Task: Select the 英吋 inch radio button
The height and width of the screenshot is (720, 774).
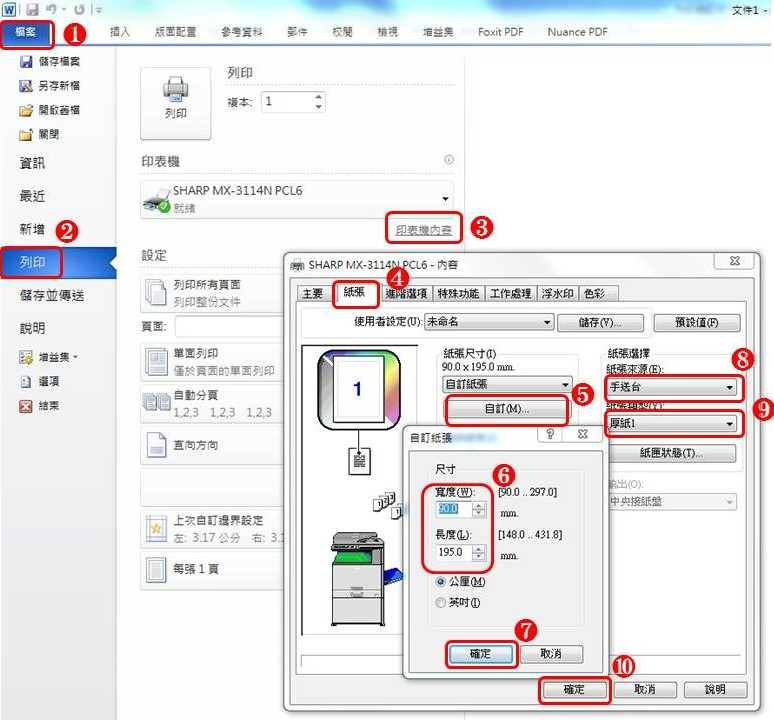Action: click(442, 602)
